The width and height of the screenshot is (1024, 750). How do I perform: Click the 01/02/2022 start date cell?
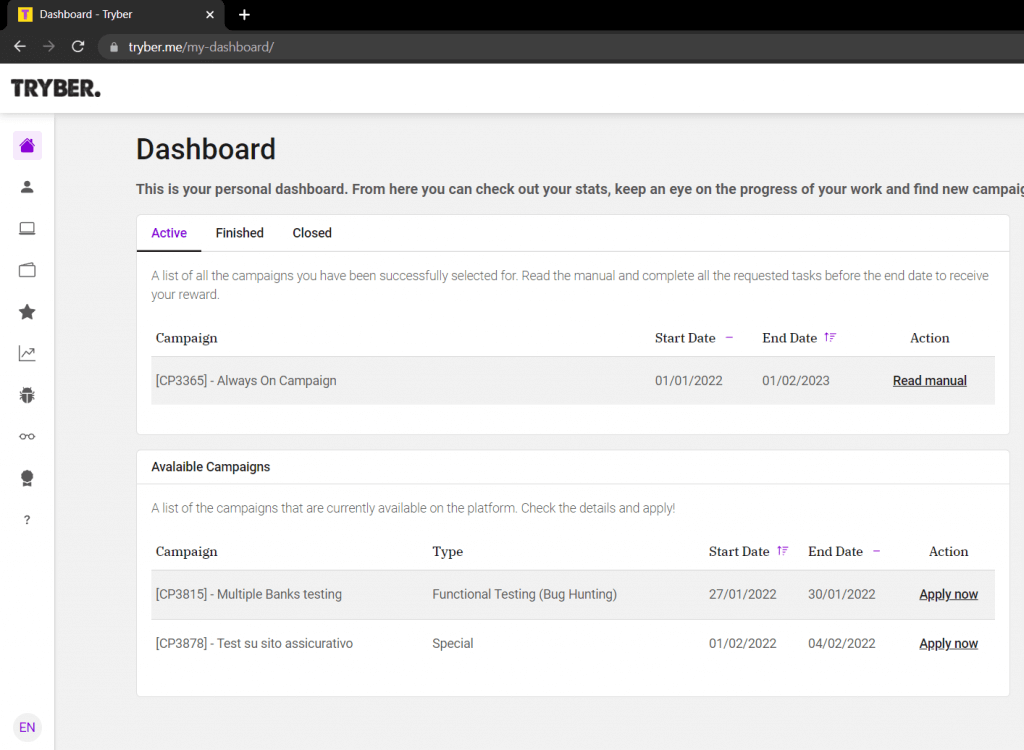click(743, 644)
